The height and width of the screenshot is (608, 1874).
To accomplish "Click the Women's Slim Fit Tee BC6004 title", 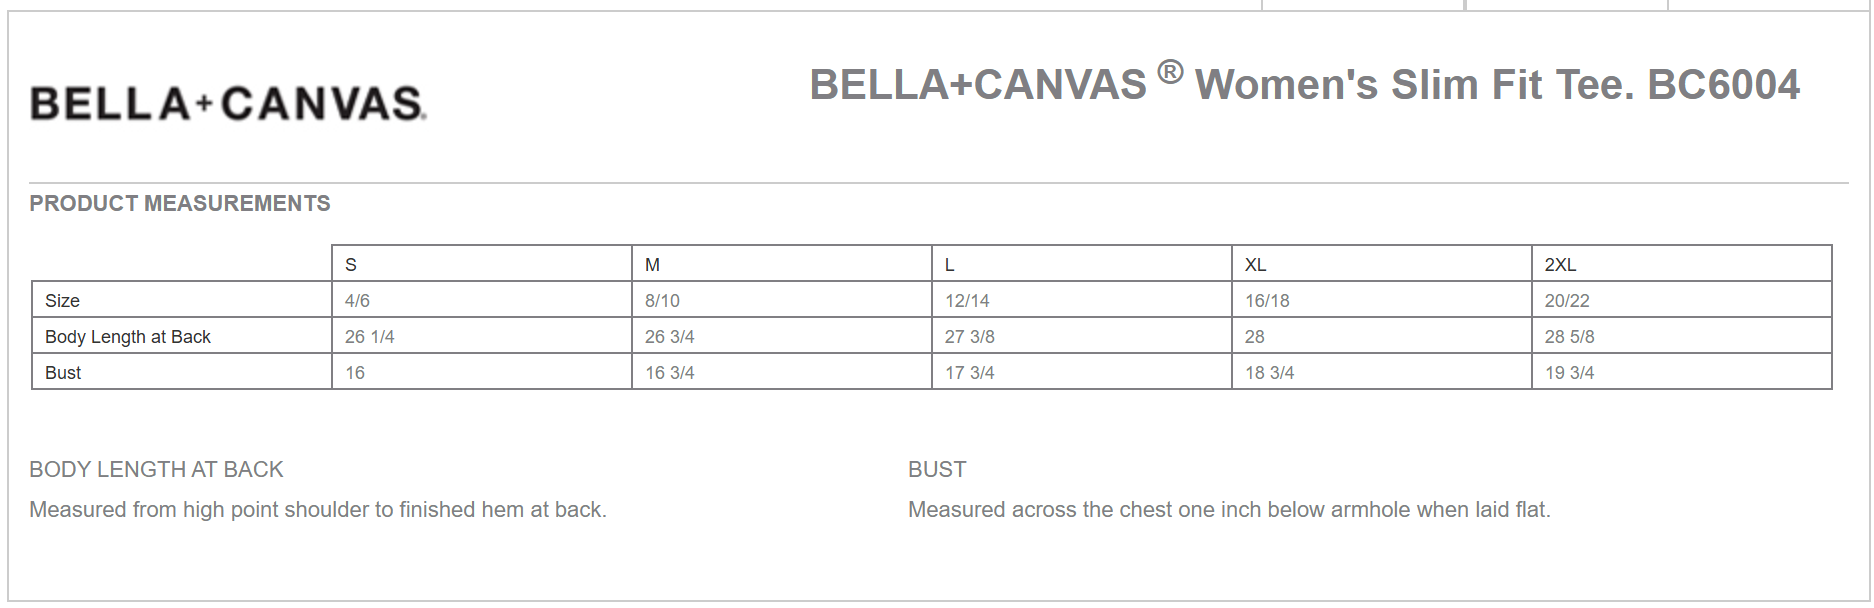I will tap(1304, 85).
